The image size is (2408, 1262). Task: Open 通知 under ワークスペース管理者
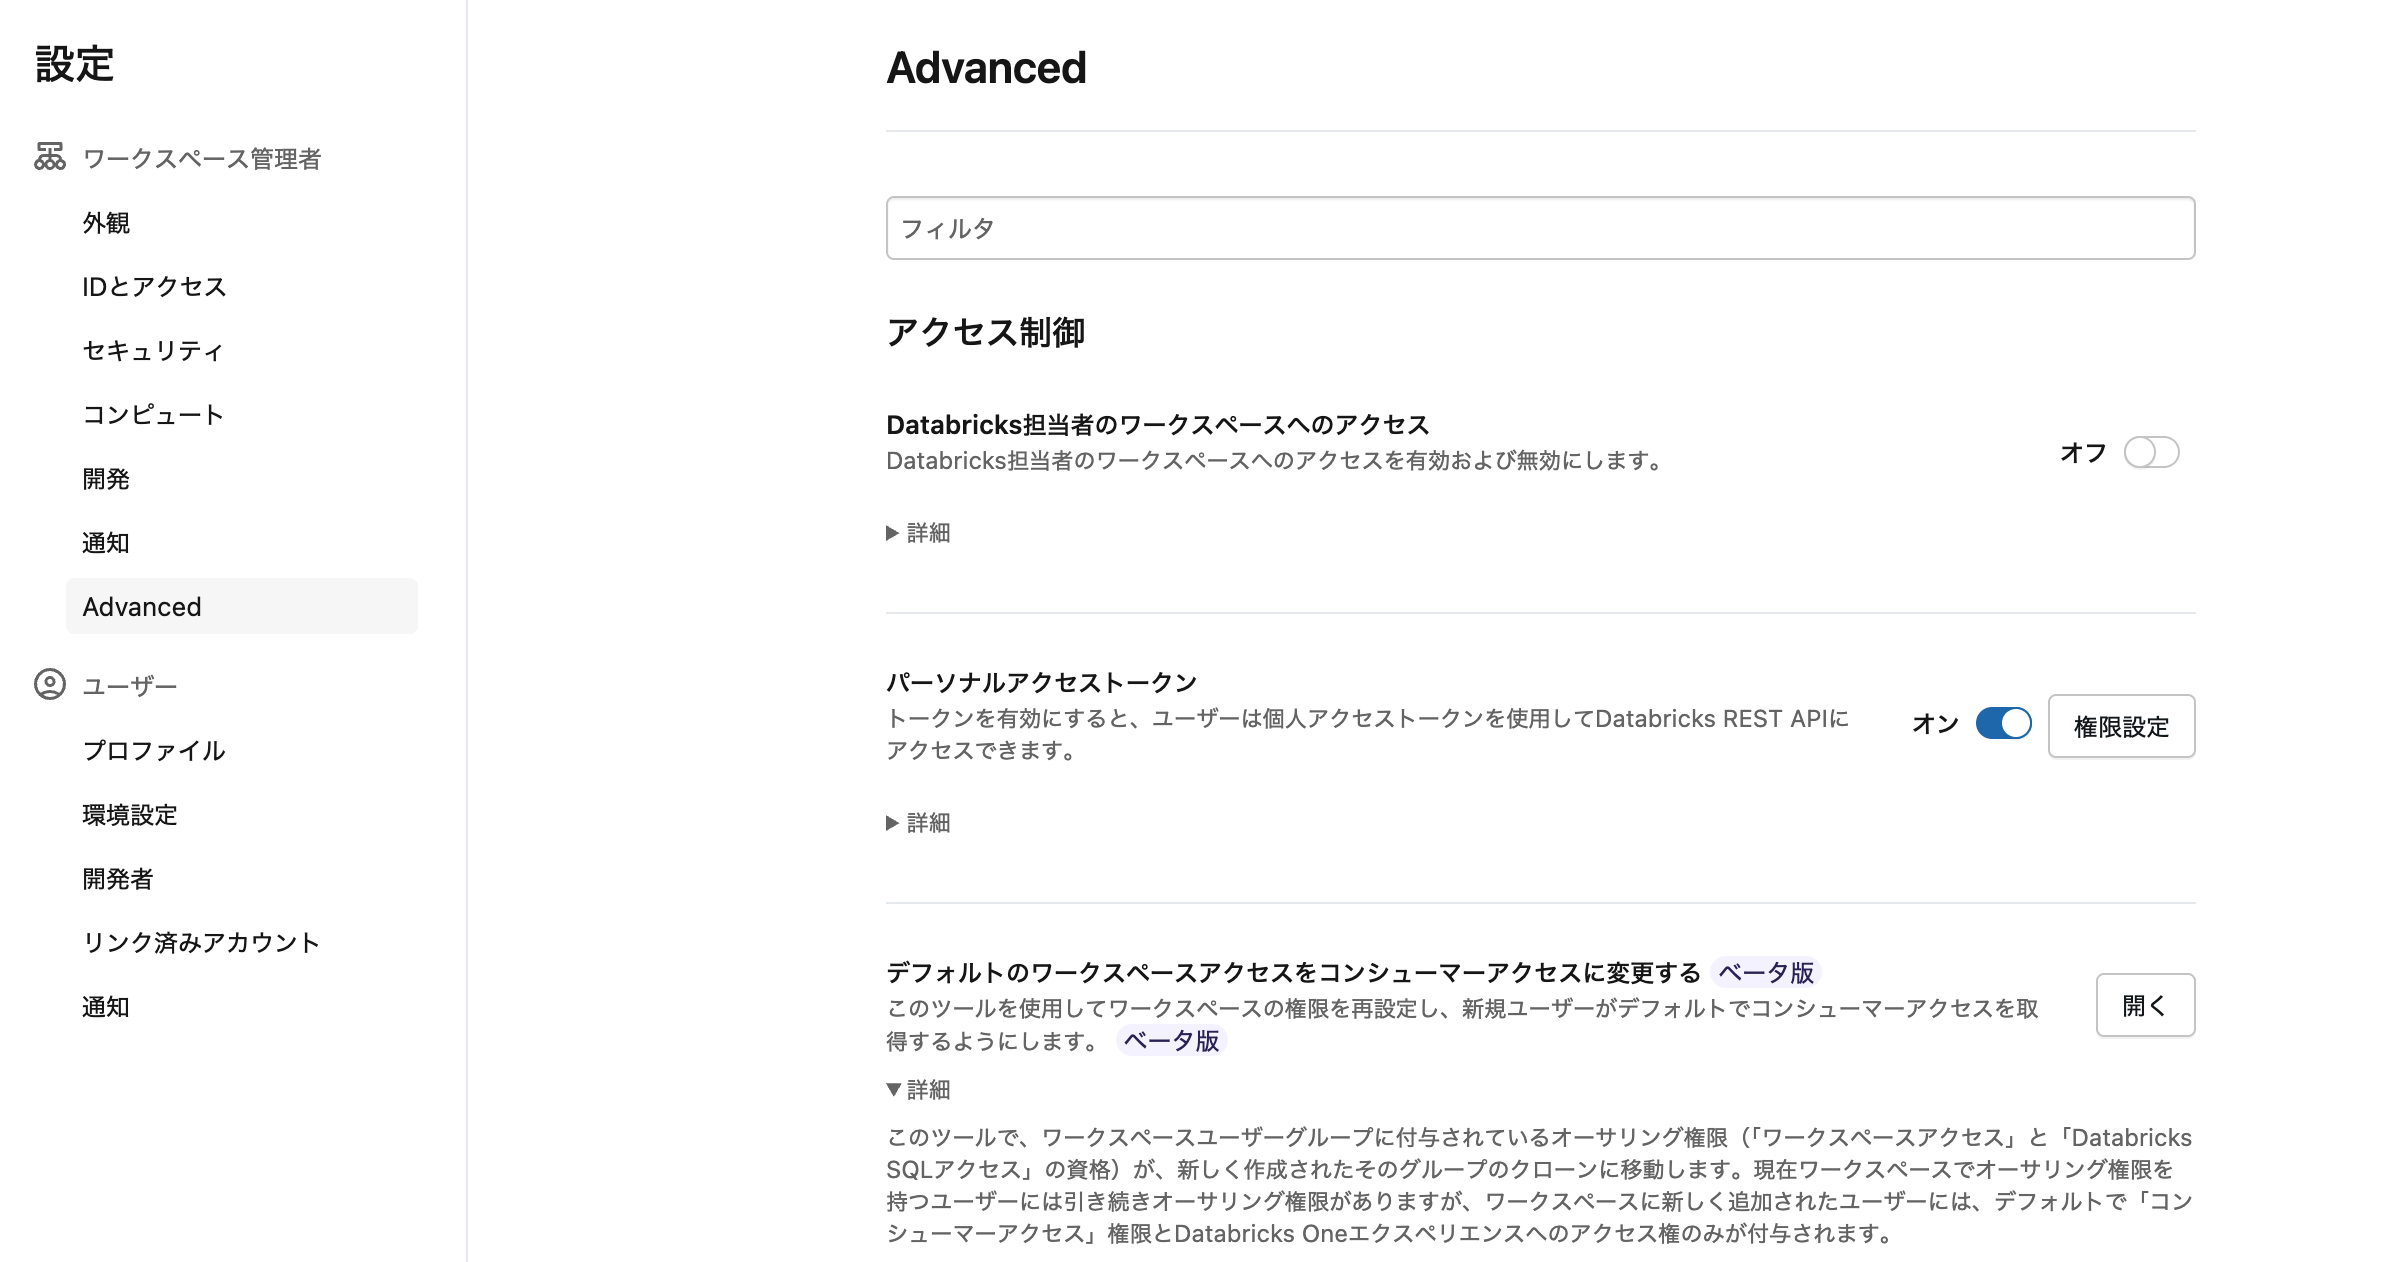tap(105, 542)
